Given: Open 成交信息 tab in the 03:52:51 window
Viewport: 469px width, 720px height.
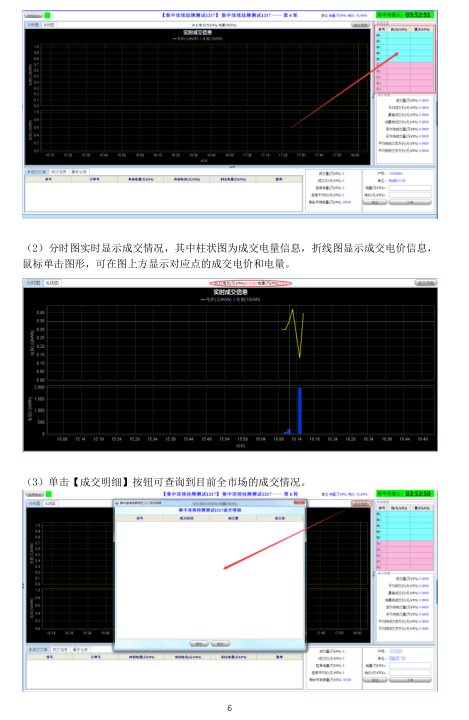Looking at the screenshot, I should coord(59,172).
